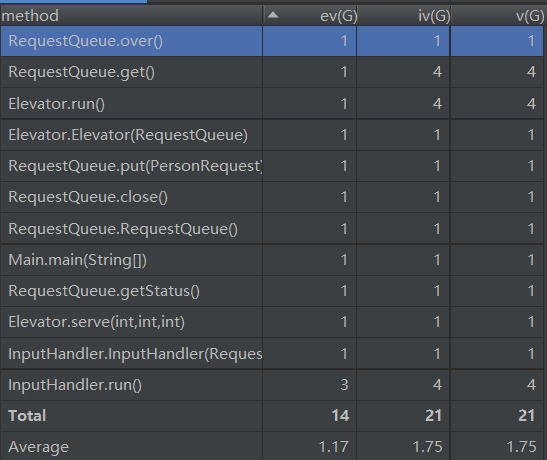
Task: Click Total iv(G) value 21
Action: [433, 416]
